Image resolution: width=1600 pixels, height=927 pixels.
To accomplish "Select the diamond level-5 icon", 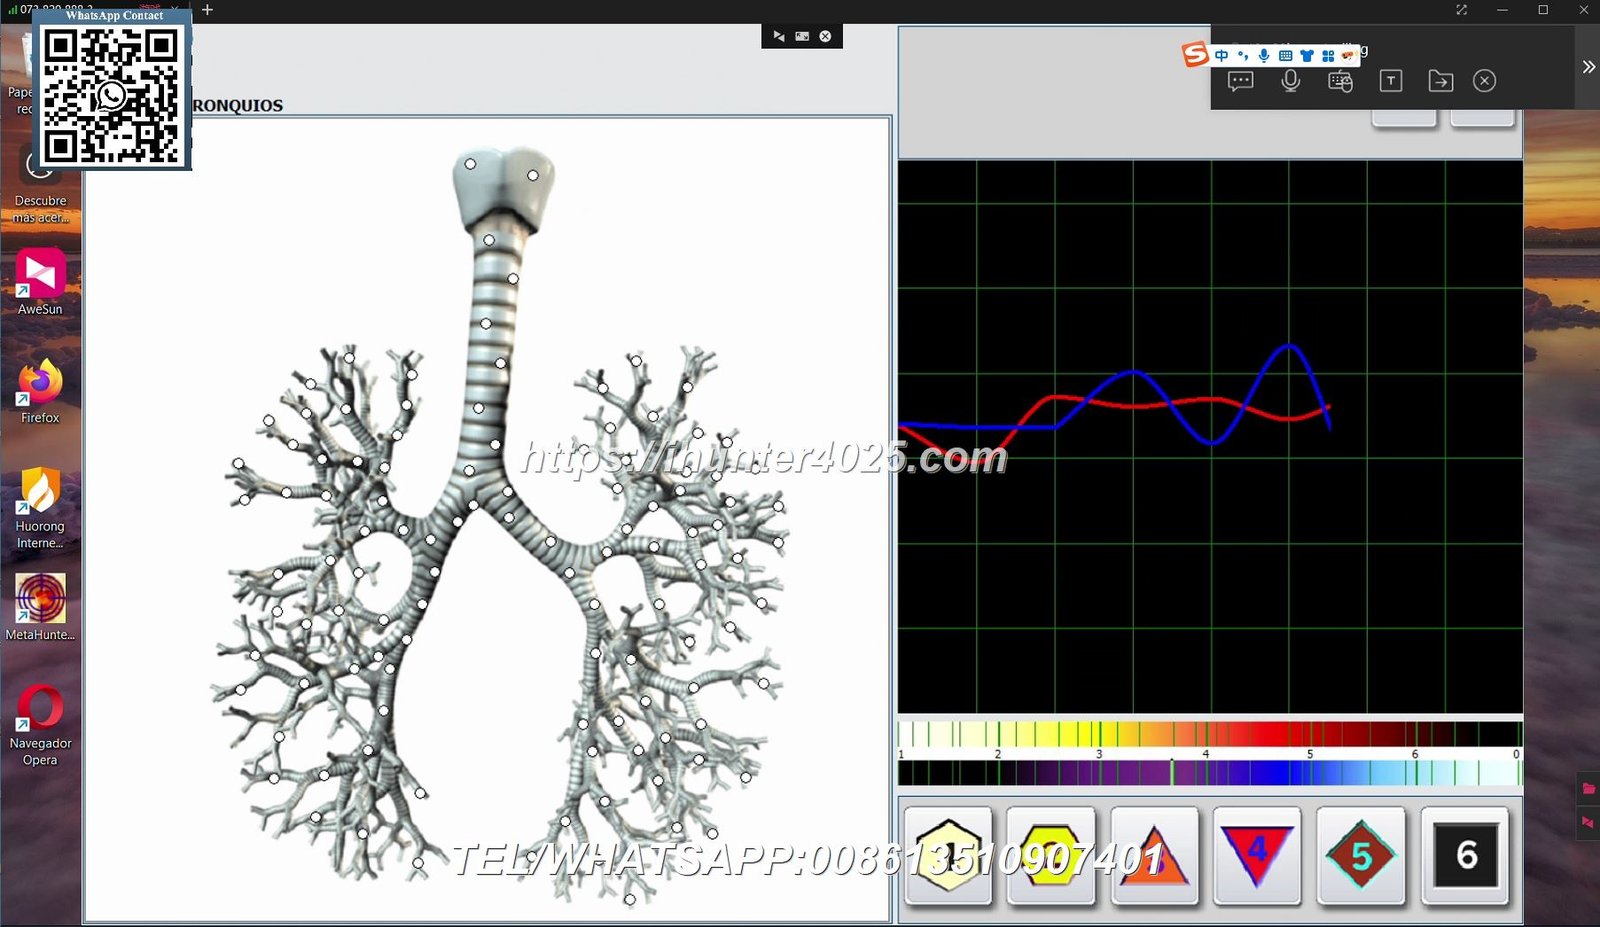I will (1361, 857).
